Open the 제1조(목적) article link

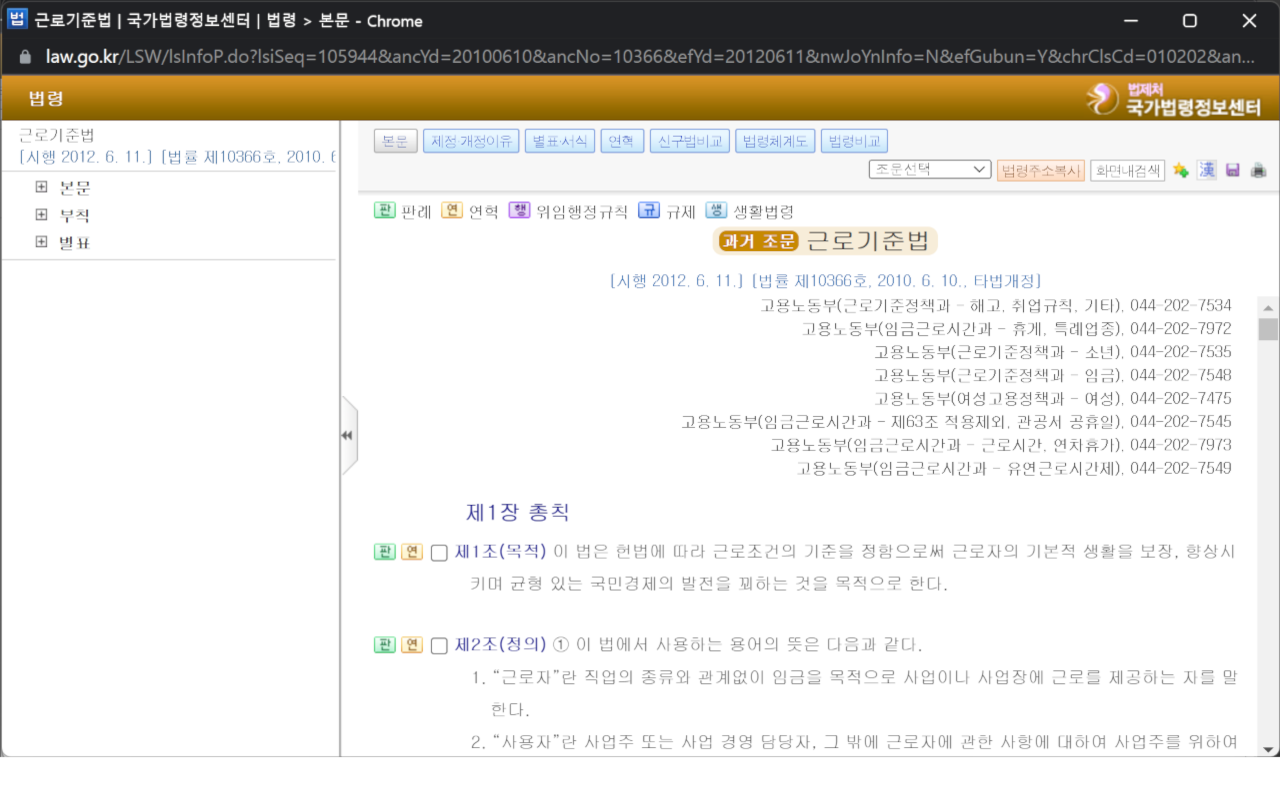pyautogui.click(x=501, y=552)
